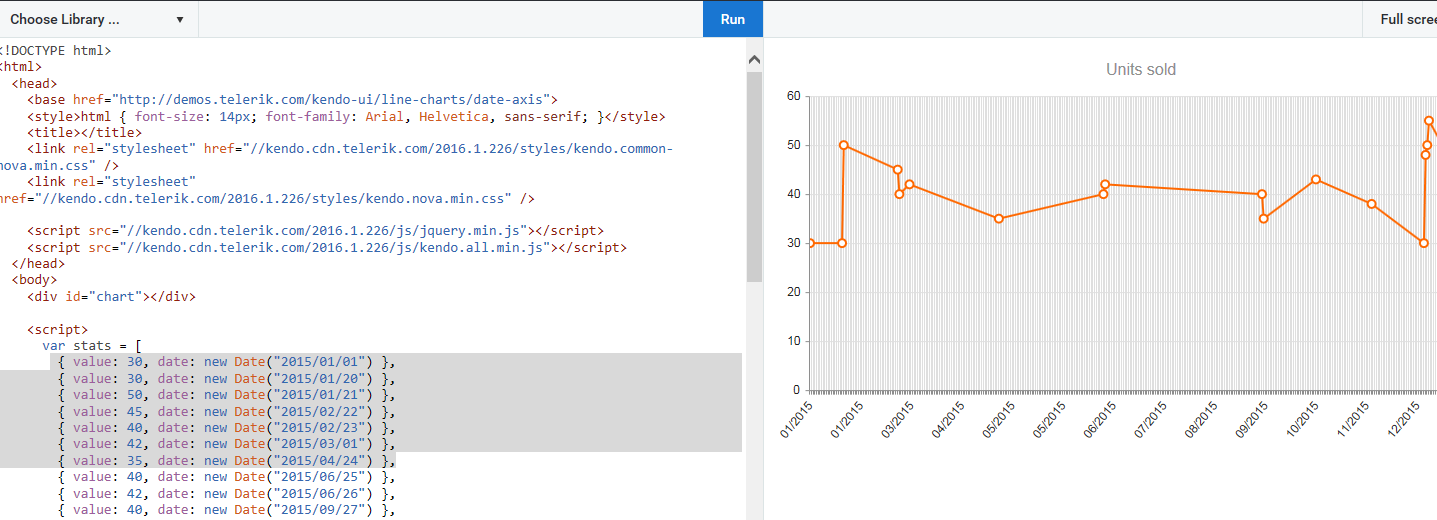Click the code editor scroll-up arrow
This screenshot has height=520, width=1437.
(x=754, y=60)
